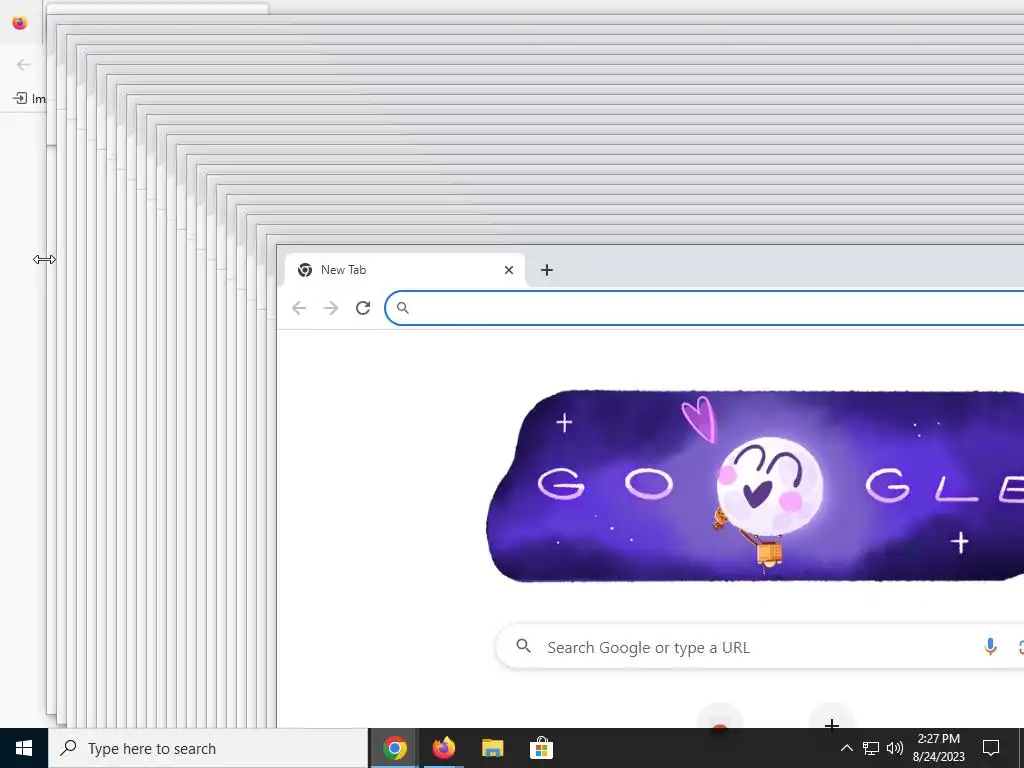Go back in Chrome

(299, 308)
